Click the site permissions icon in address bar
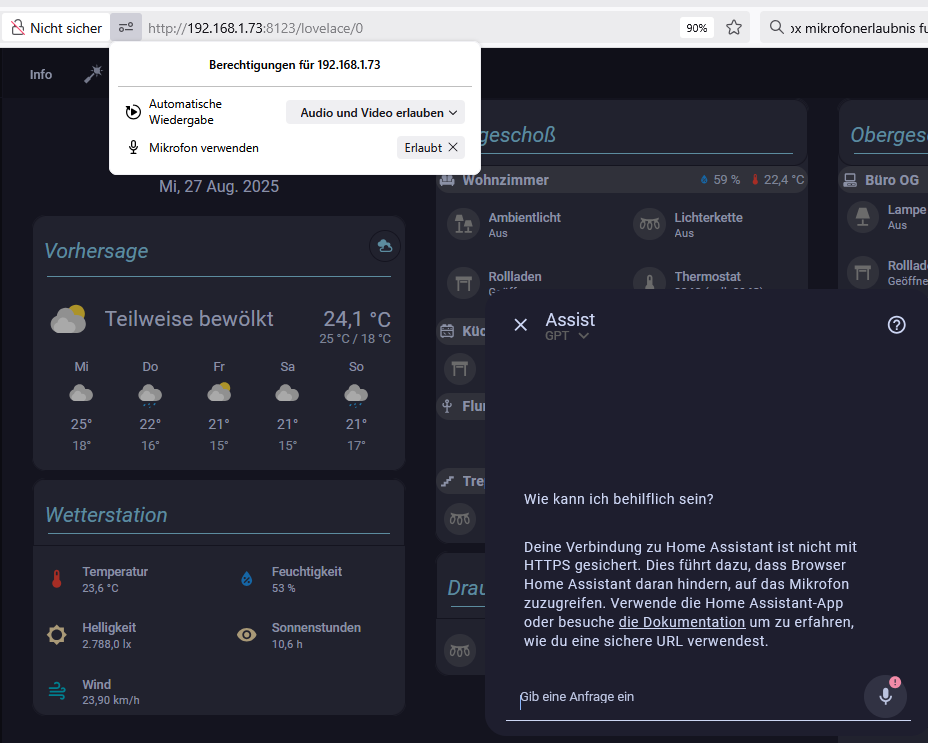The width and height of the screenshot is (928, 743). click(x=126, y=27)
